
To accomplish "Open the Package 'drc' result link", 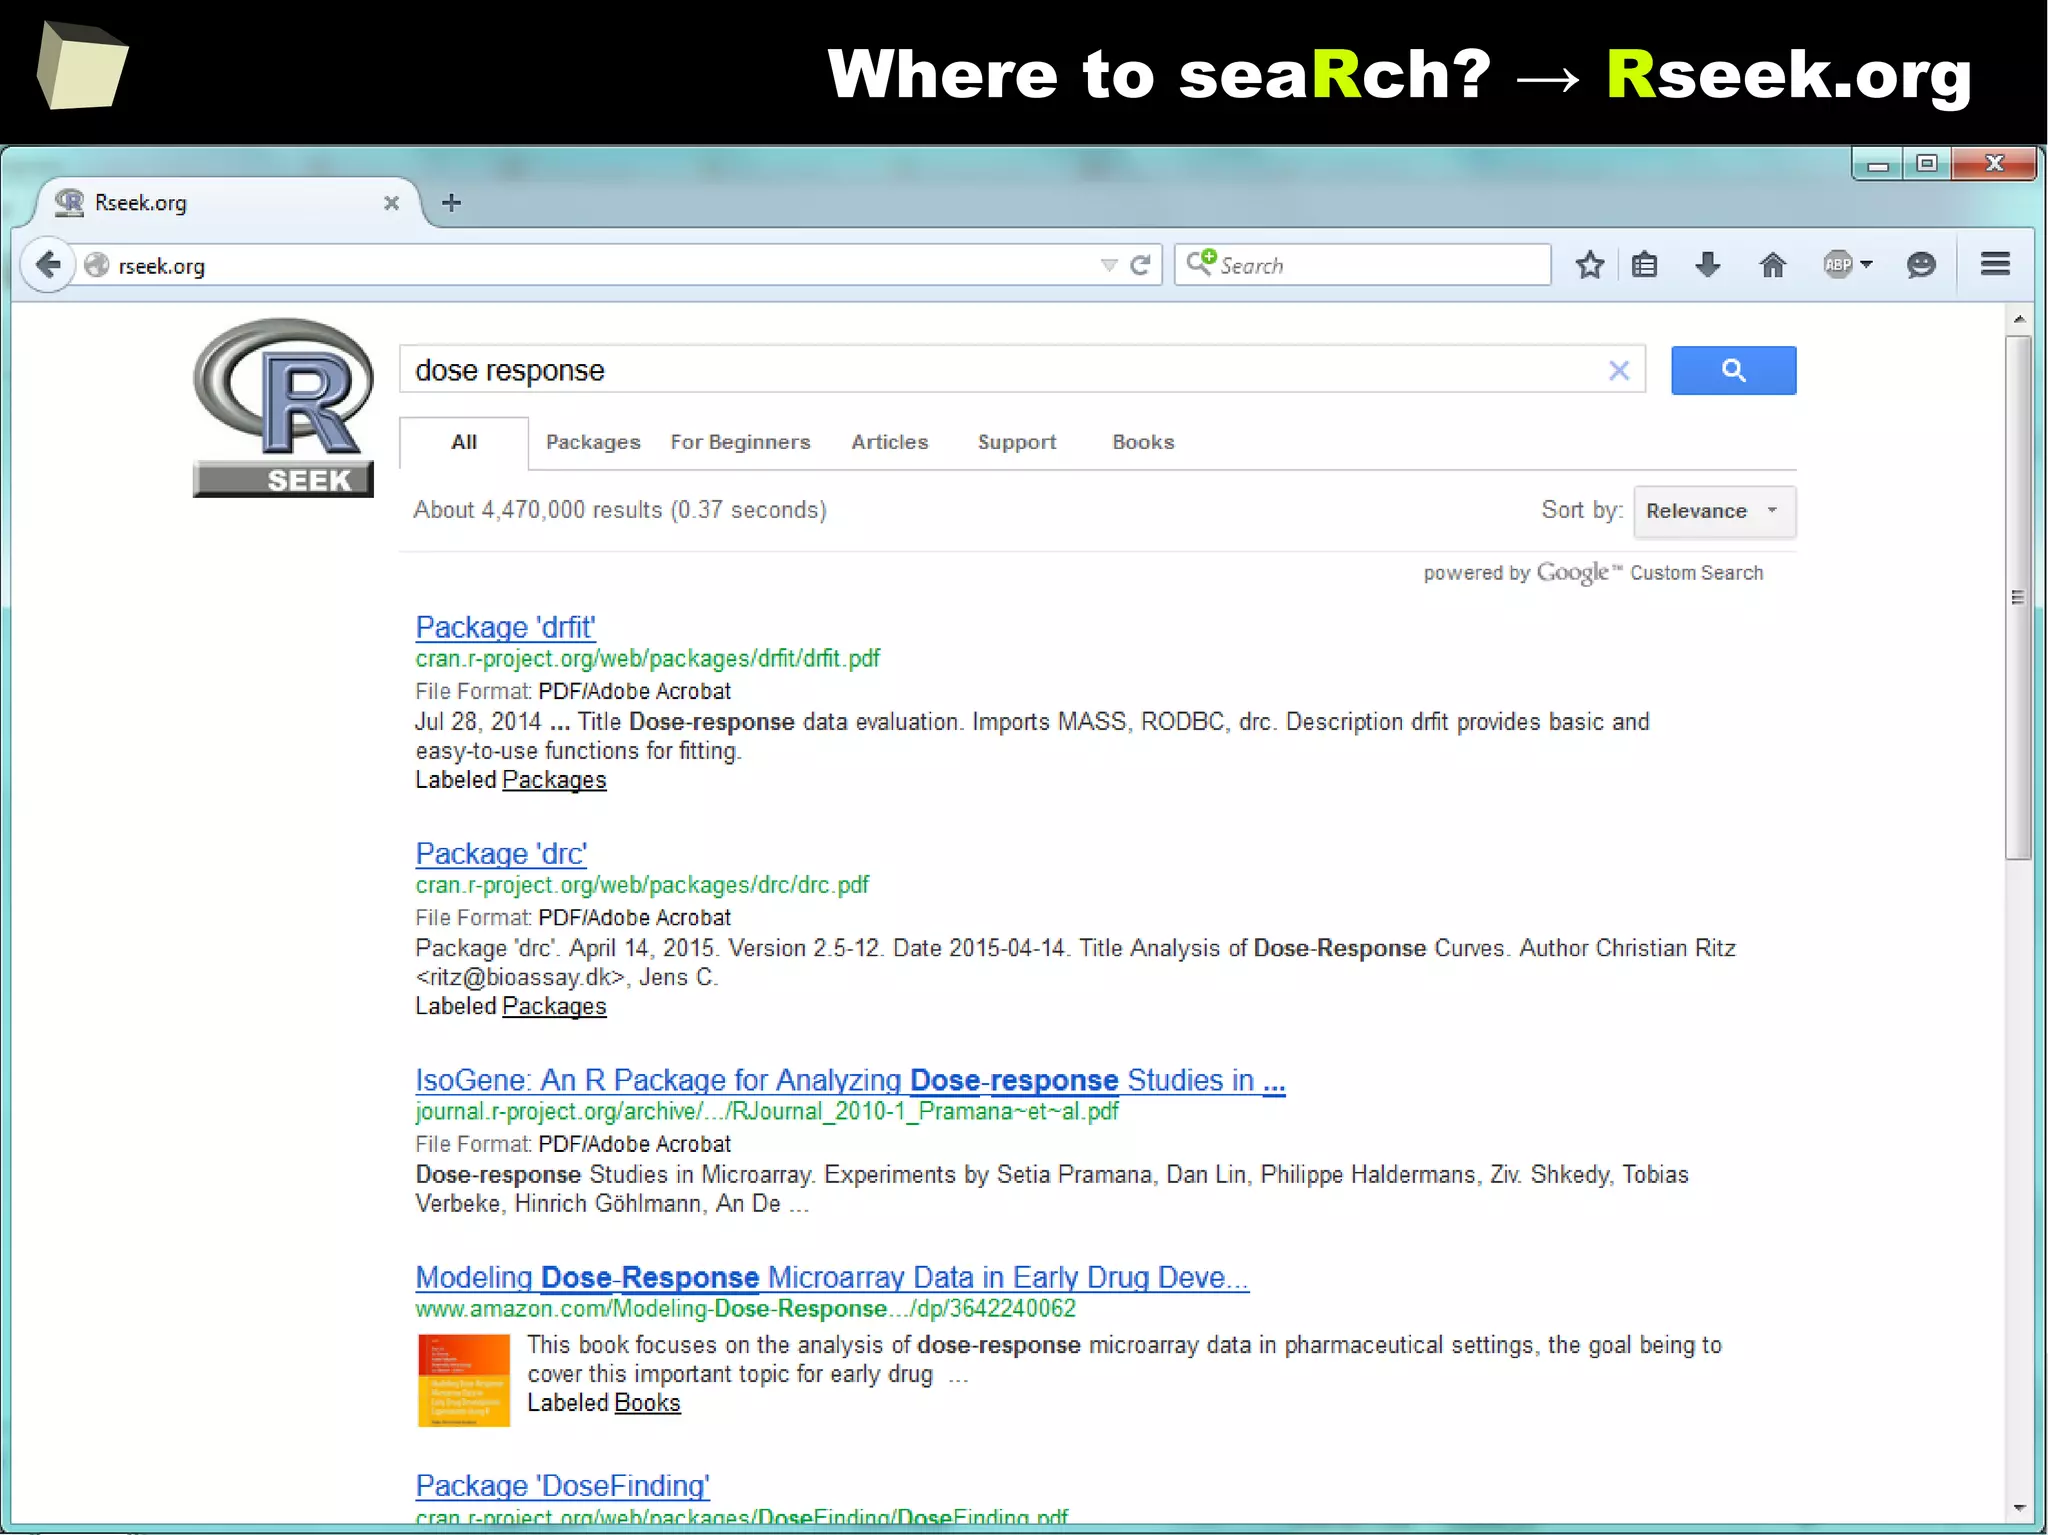I will click(501, 853).
